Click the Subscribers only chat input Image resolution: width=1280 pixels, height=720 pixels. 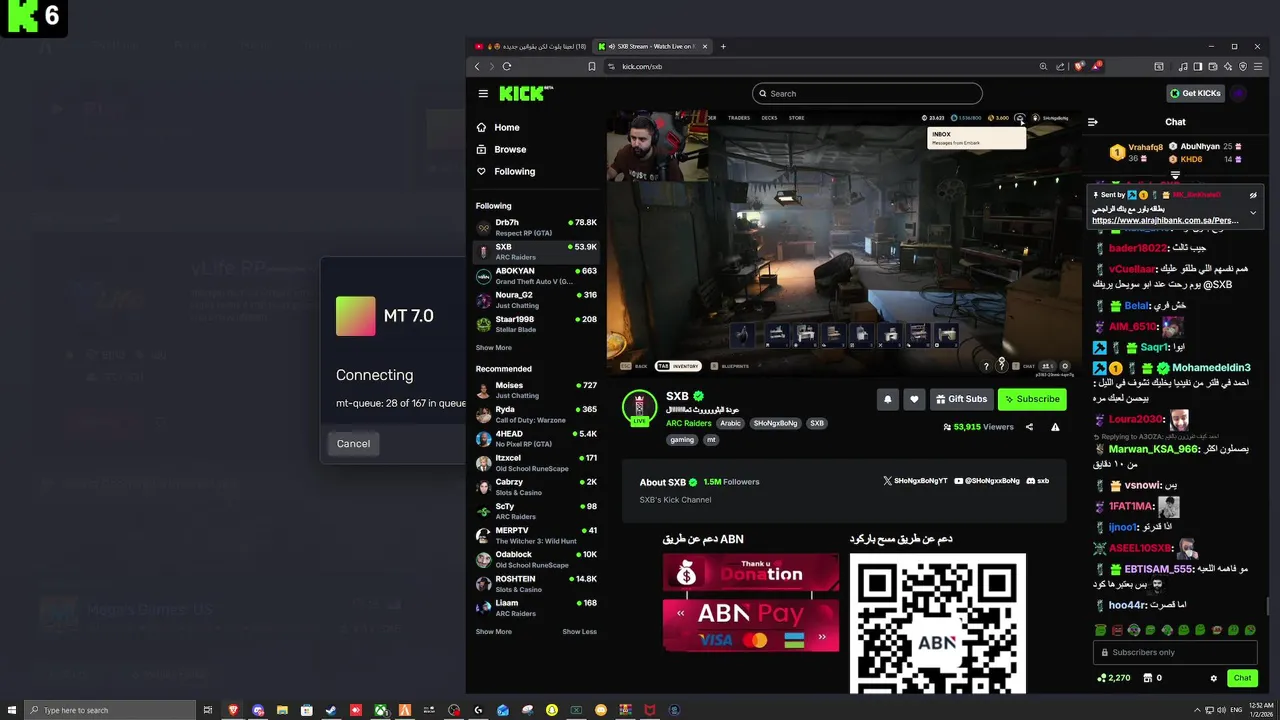coord(1176,652)
